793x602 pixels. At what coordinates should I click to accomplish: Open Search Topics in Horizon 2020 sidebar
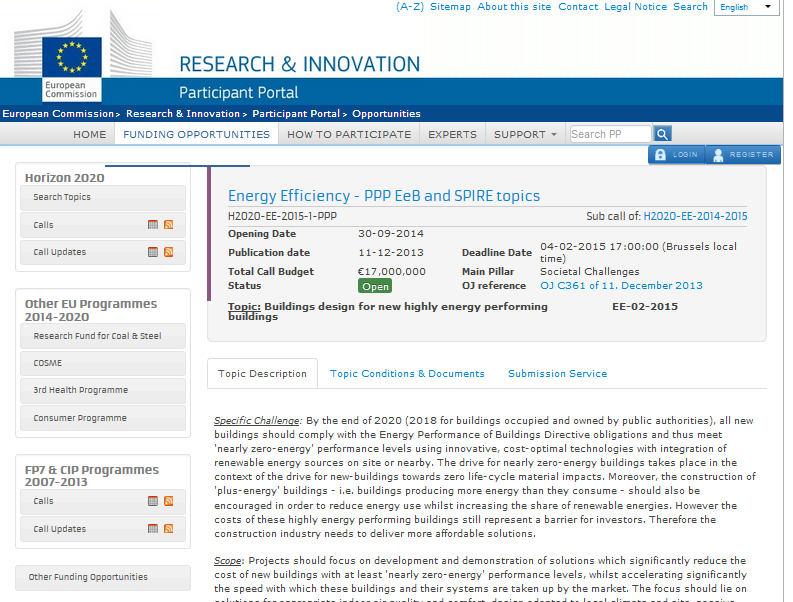(103, 197)
